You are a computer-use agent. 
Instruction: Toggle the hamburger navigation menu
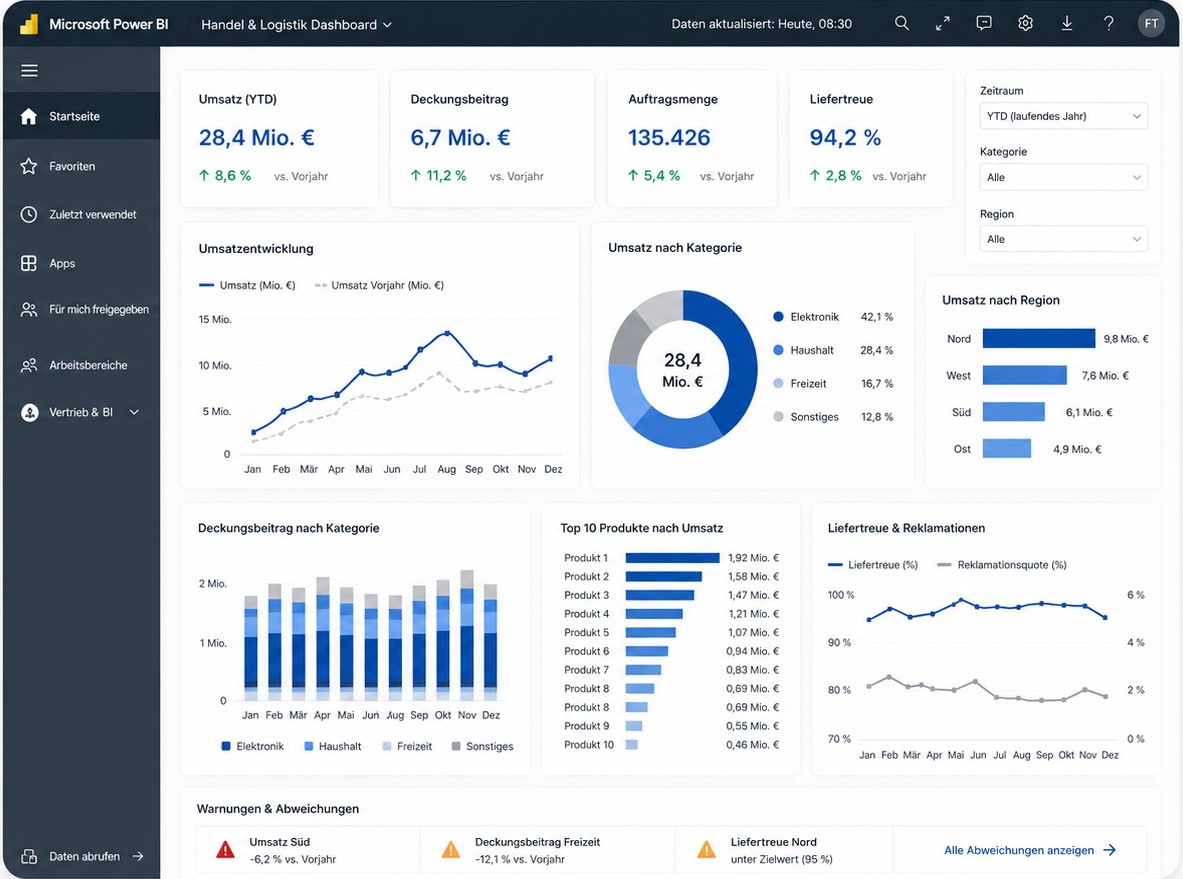coord(29,71)
